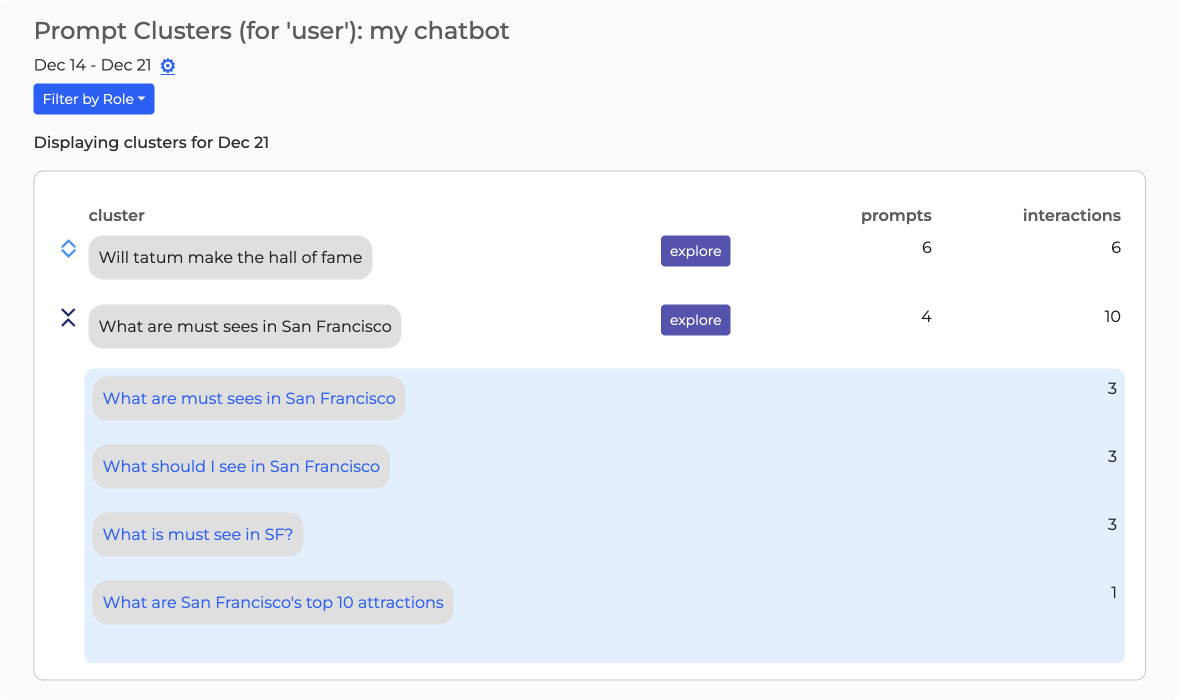This screenshot has height=700, width=1180.
Task: Expand the 'Will tatum make the hall of fame' cluster
Action: [x=68, y=248]
